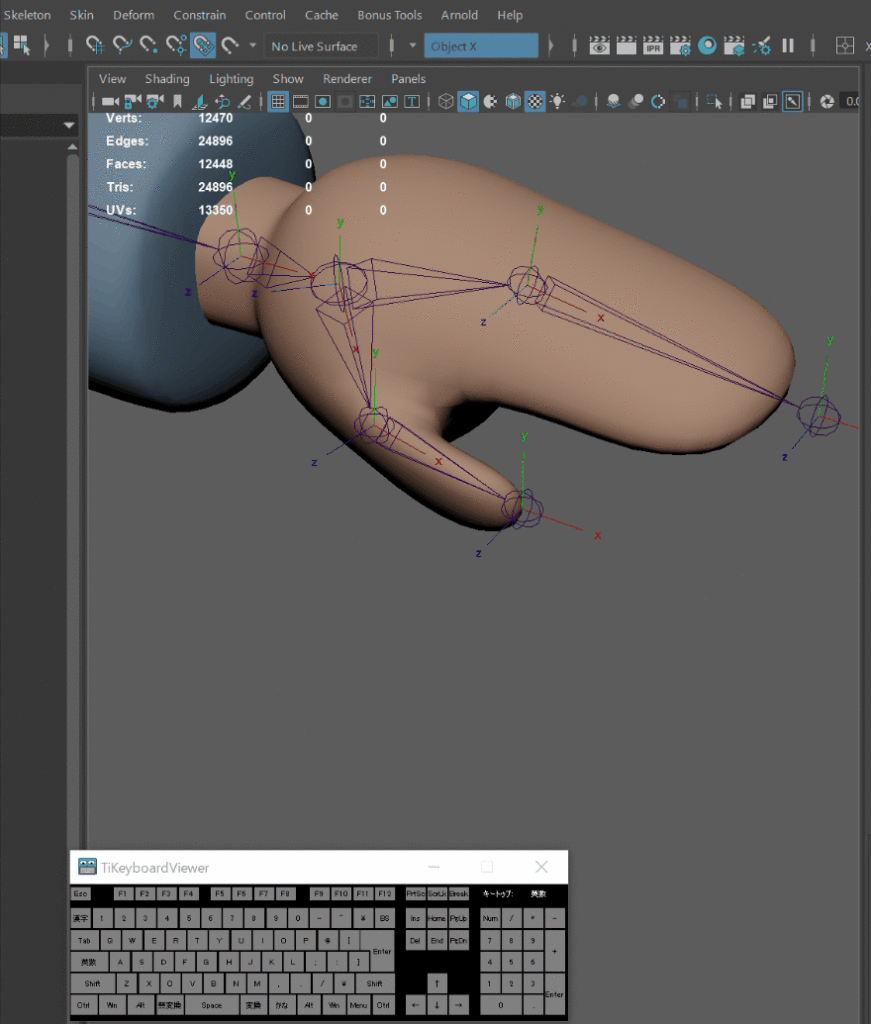
Task: Toggle the resolution gate icon
Action: tap(323, 101)
